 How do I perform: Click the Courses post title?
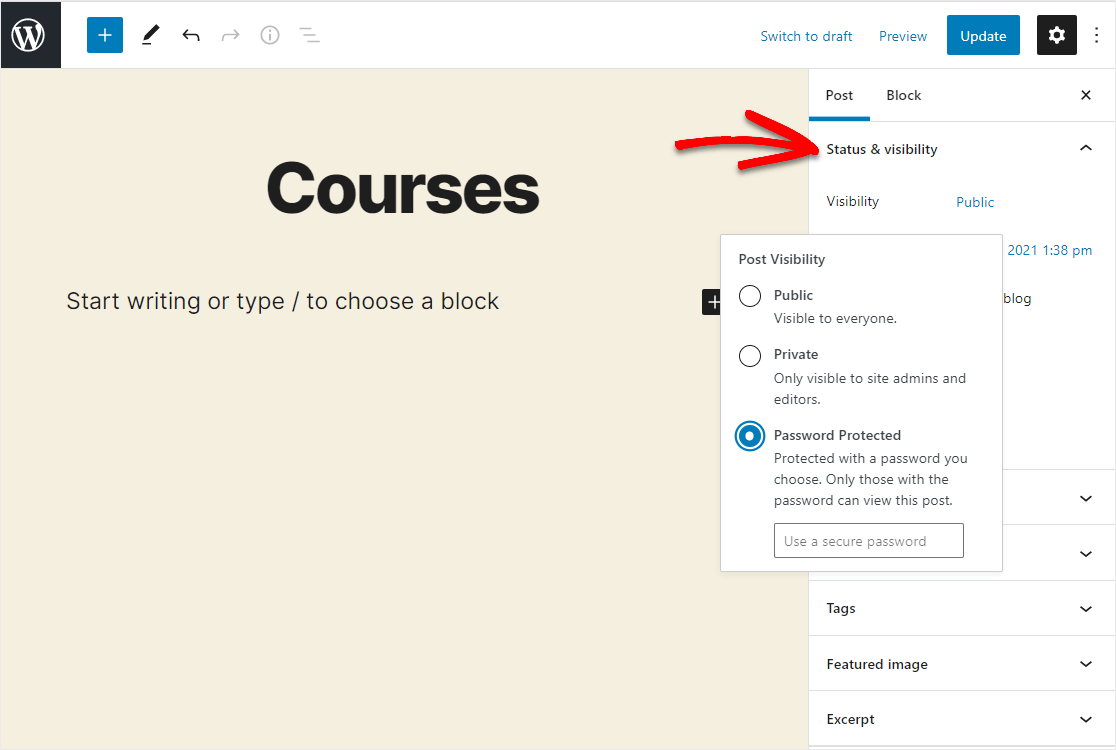(403, 188)
